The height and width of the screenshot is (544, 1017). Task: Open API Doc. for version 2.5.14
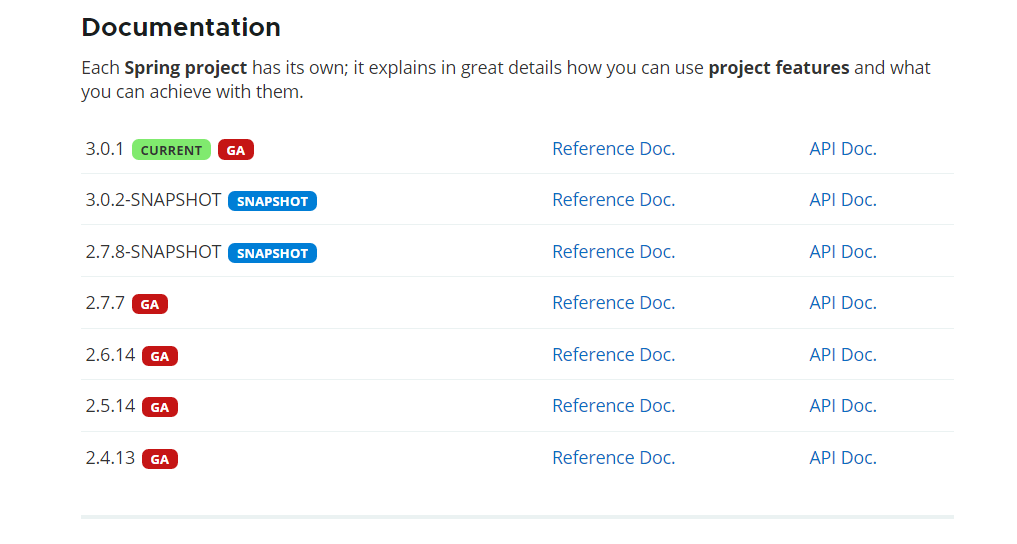(x=843, y=406)
